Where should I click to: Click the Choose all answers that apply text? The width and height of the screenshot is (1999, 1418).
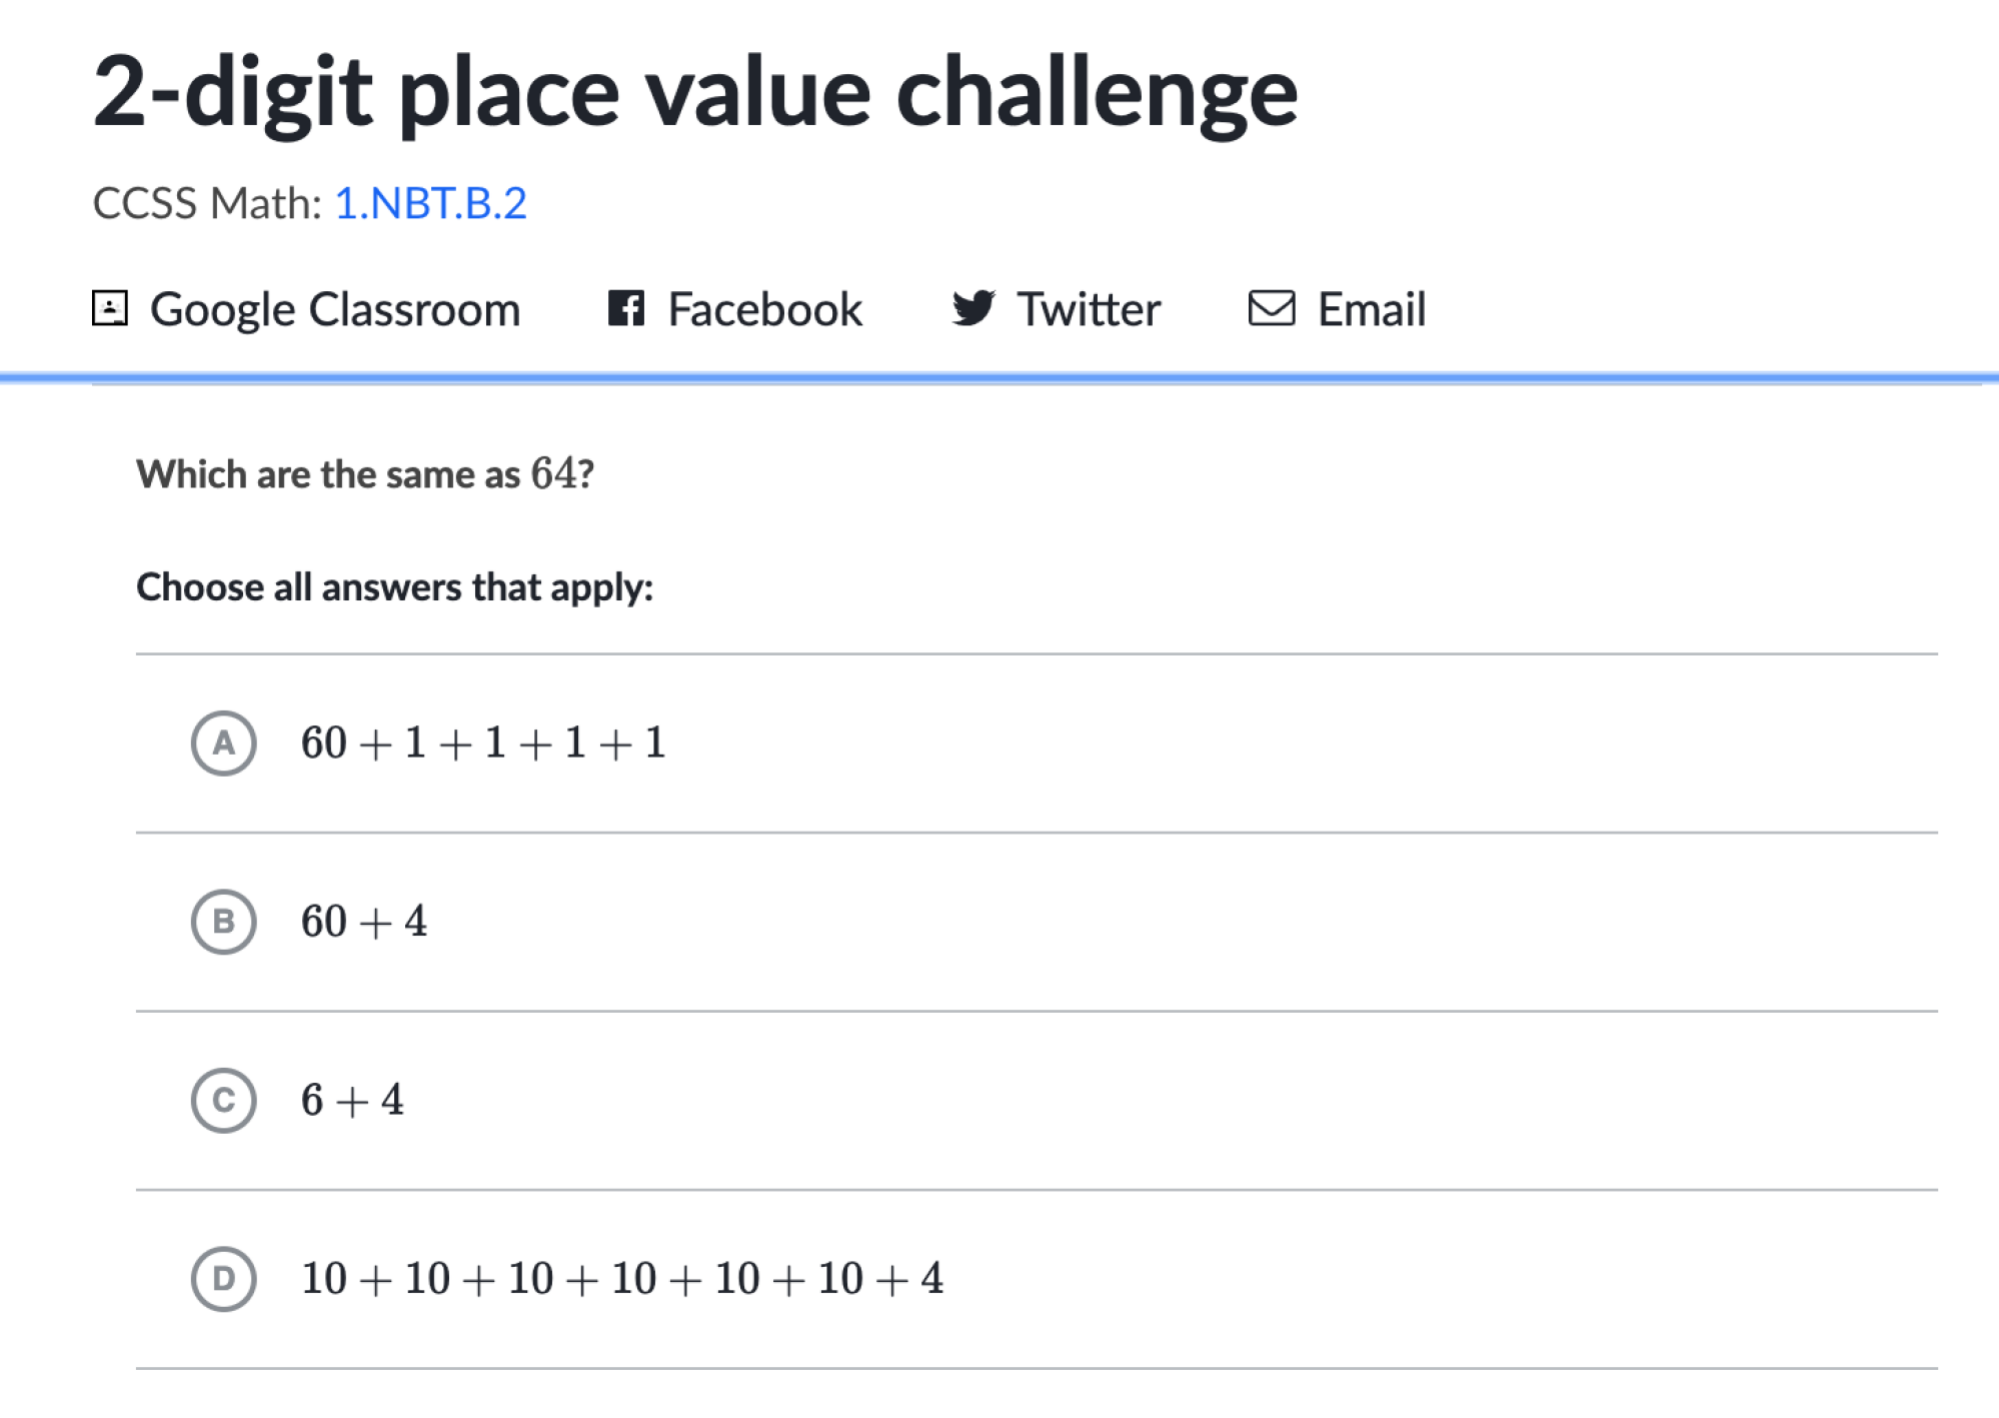pos(395,588)
